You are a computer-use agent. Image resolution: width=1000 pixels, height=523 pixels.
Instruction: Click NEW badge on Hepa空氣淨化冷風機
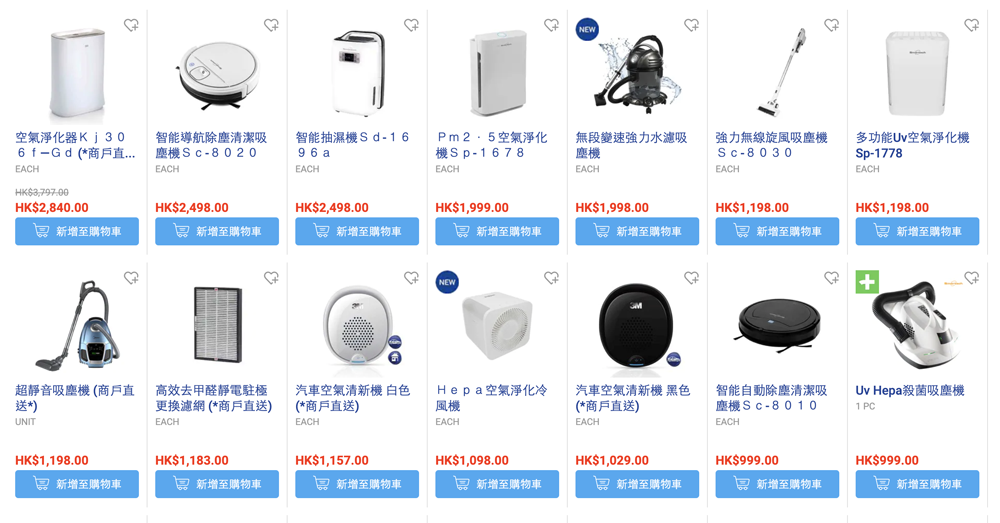(447, 282)
